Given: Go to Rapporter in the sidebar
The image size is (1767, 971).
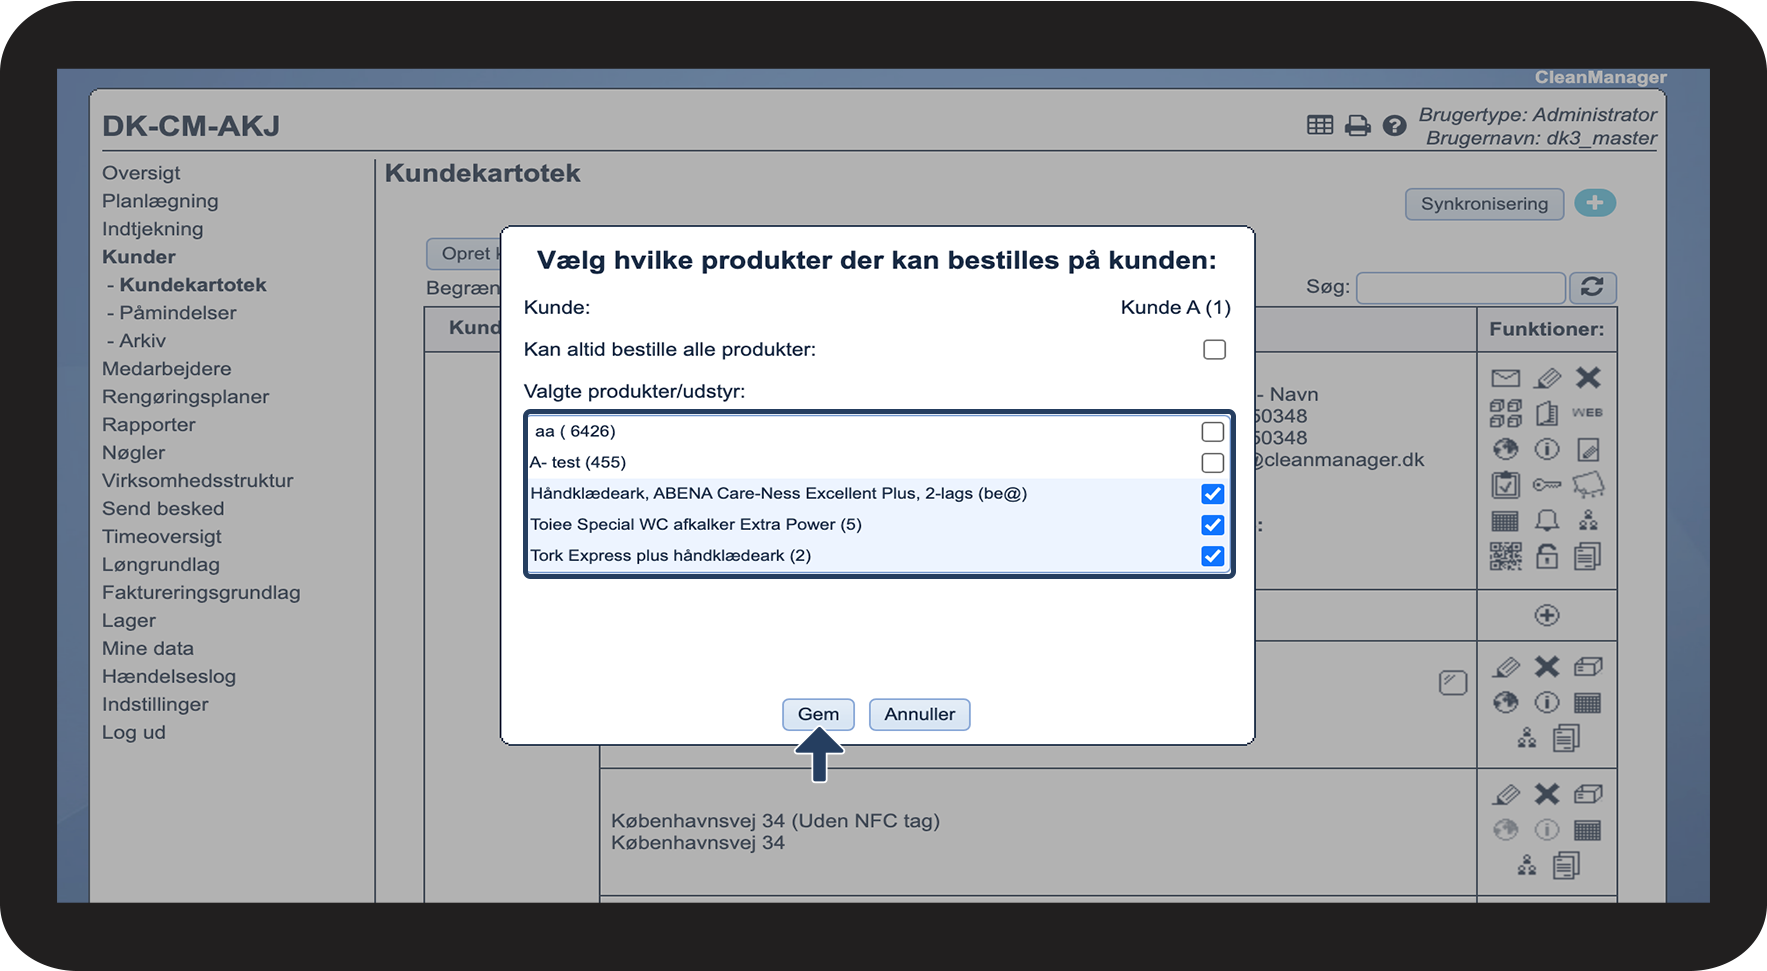Looking at the screenshot, I should coord(149,425).
